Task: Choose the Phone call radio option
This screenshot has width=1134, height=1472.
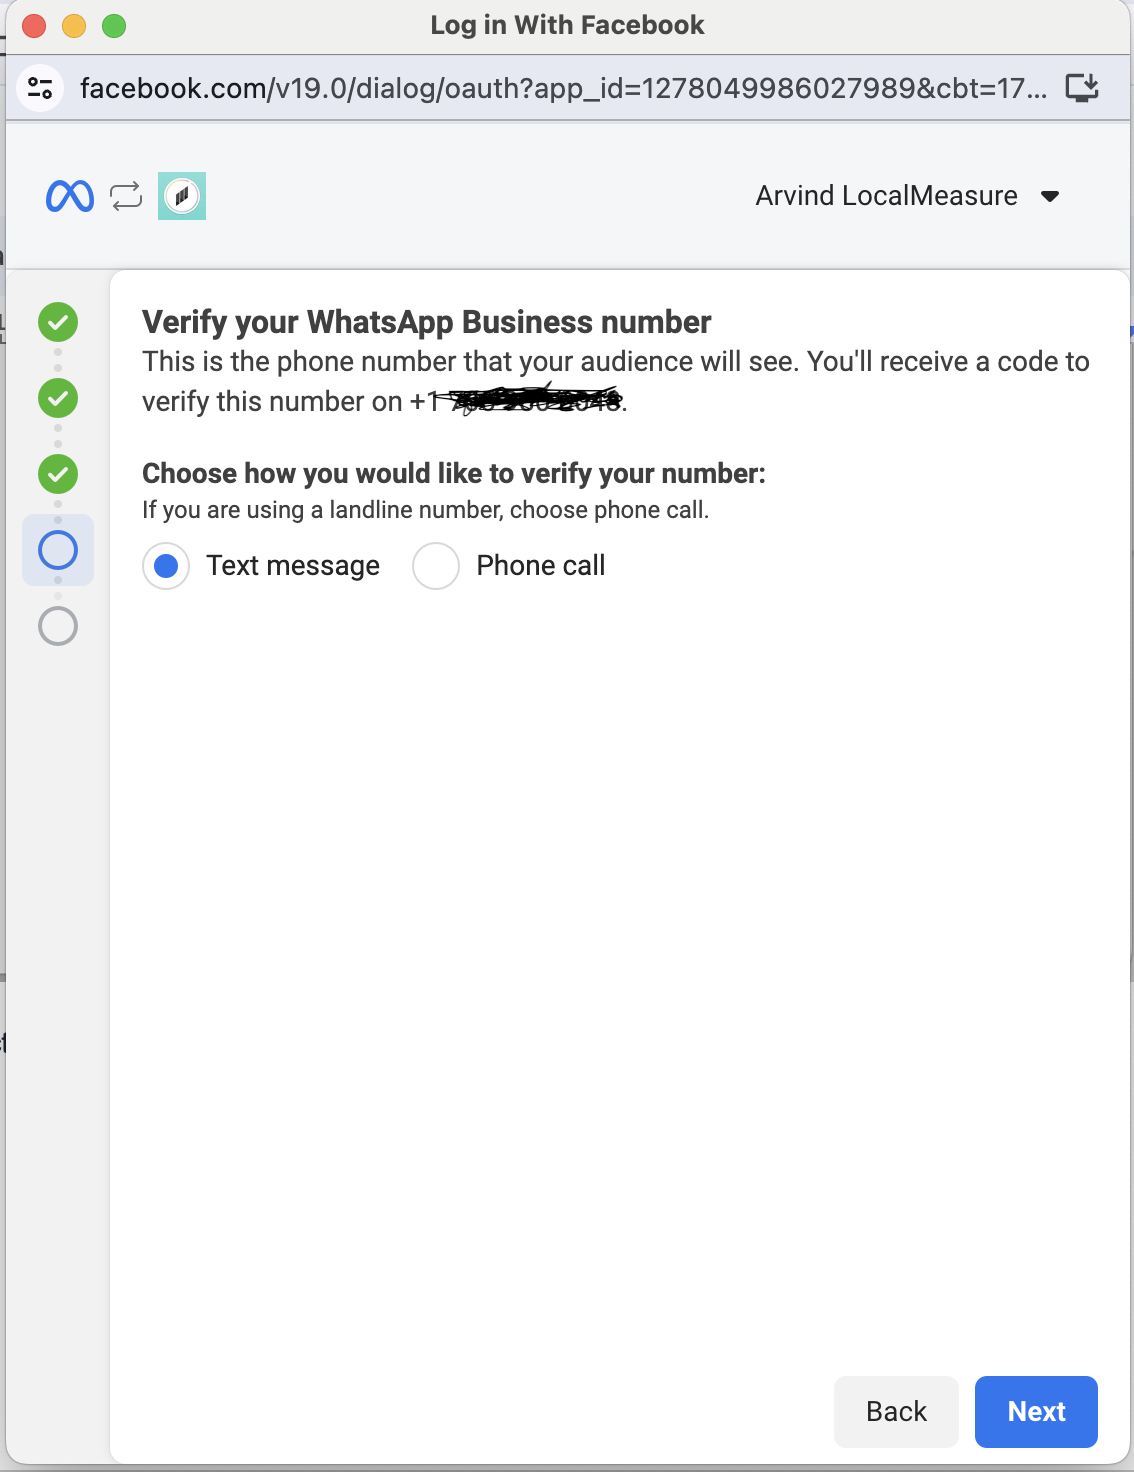Action: pos(436,566)
